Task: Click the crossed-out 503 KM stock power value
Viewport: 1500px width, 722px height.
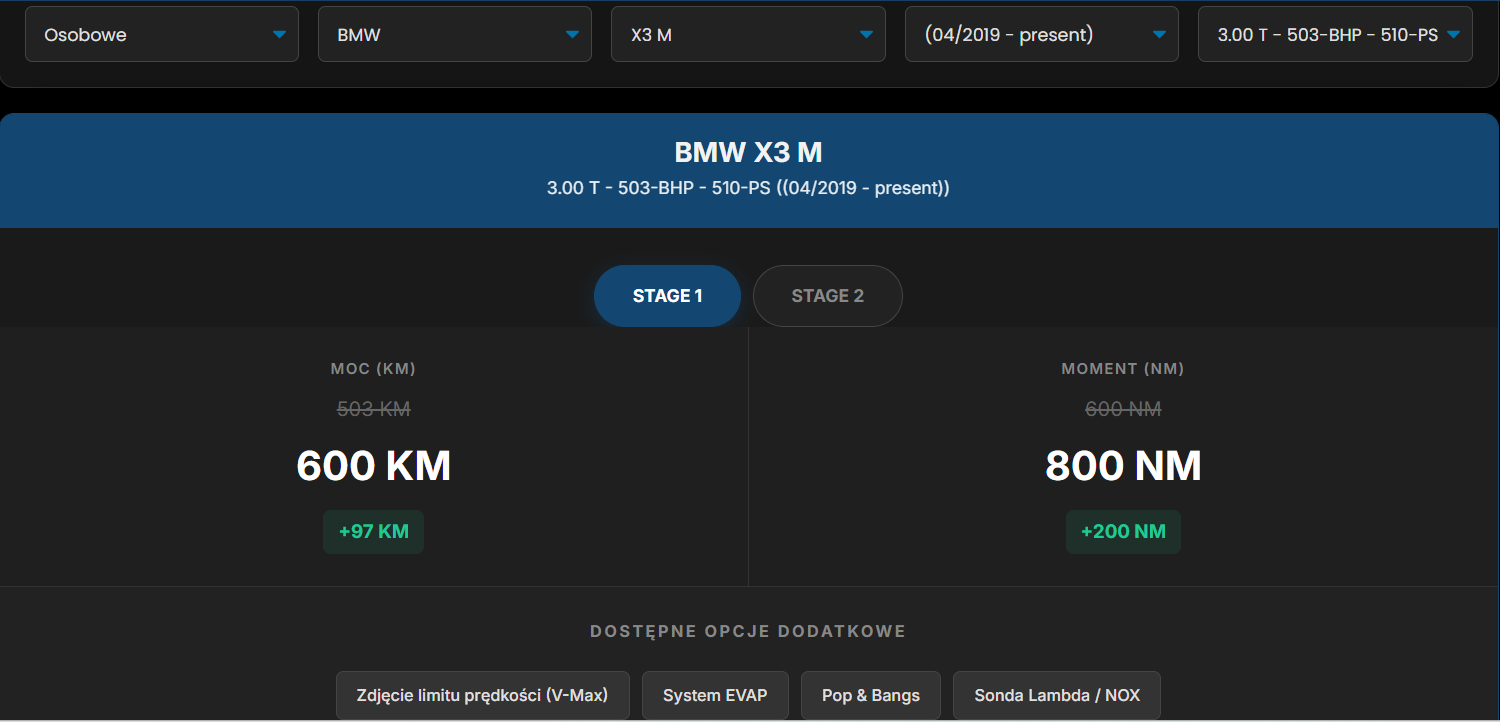Action: pos(373,408)
